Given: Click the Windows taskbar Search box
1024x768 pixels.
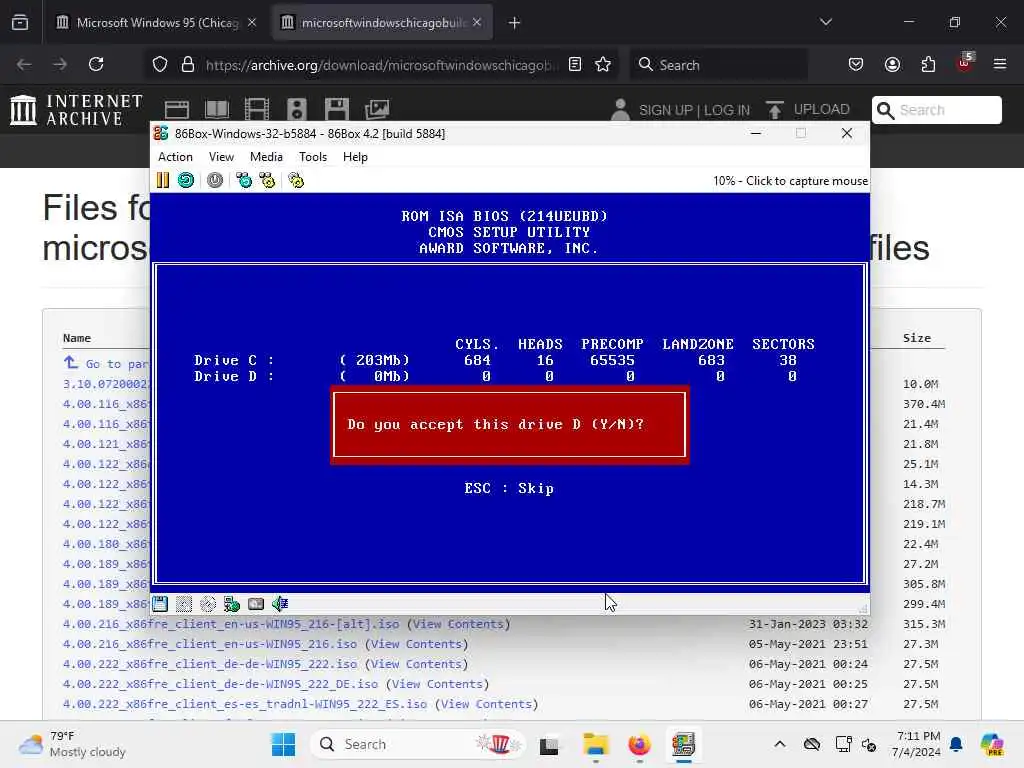Looking at the screenshot, I should pyautogui.click(x=418, y=744).
